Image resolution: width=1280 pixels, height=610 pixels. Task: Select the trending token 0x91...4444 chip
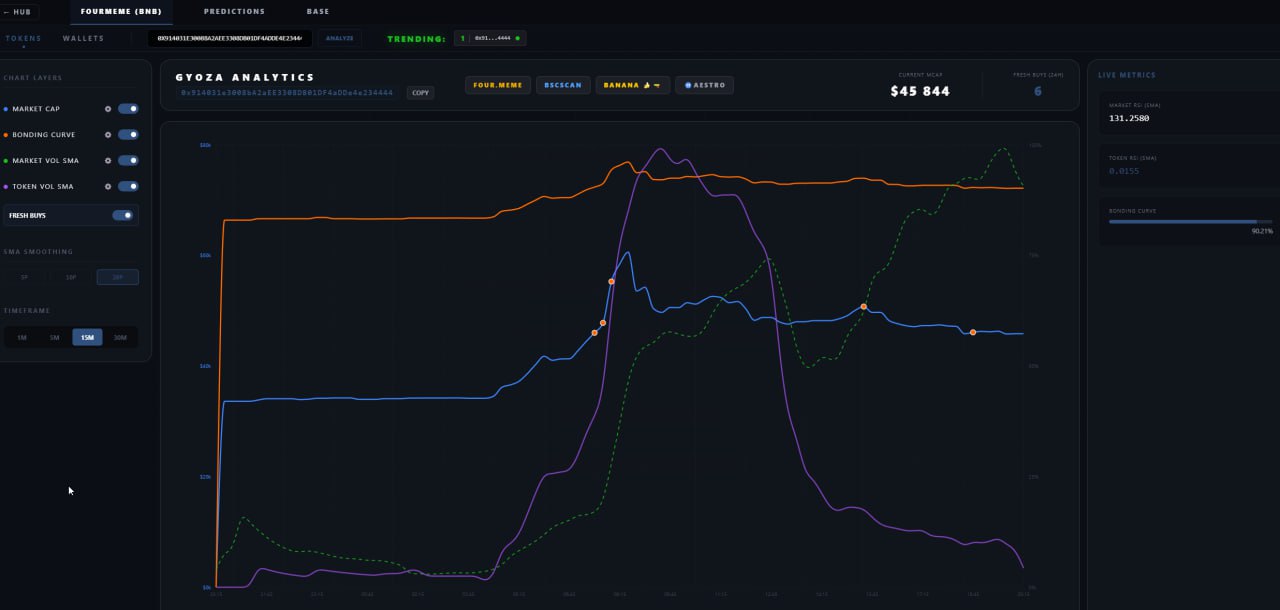[x=490, y=38]
